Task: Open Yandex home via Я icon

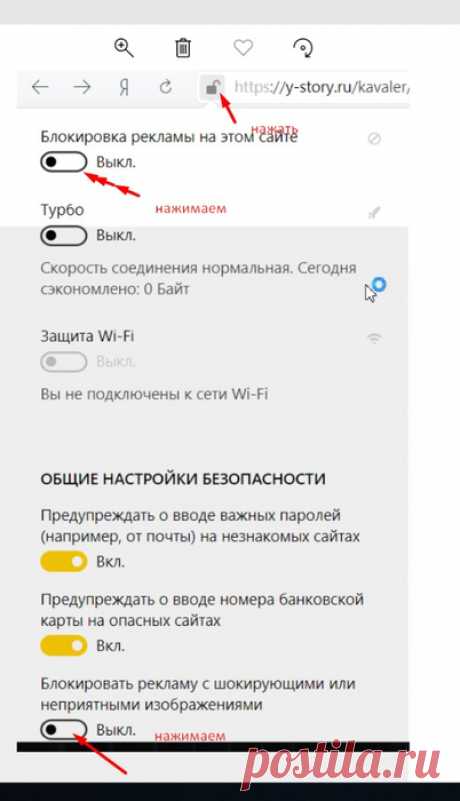Action: coord(124,88)
